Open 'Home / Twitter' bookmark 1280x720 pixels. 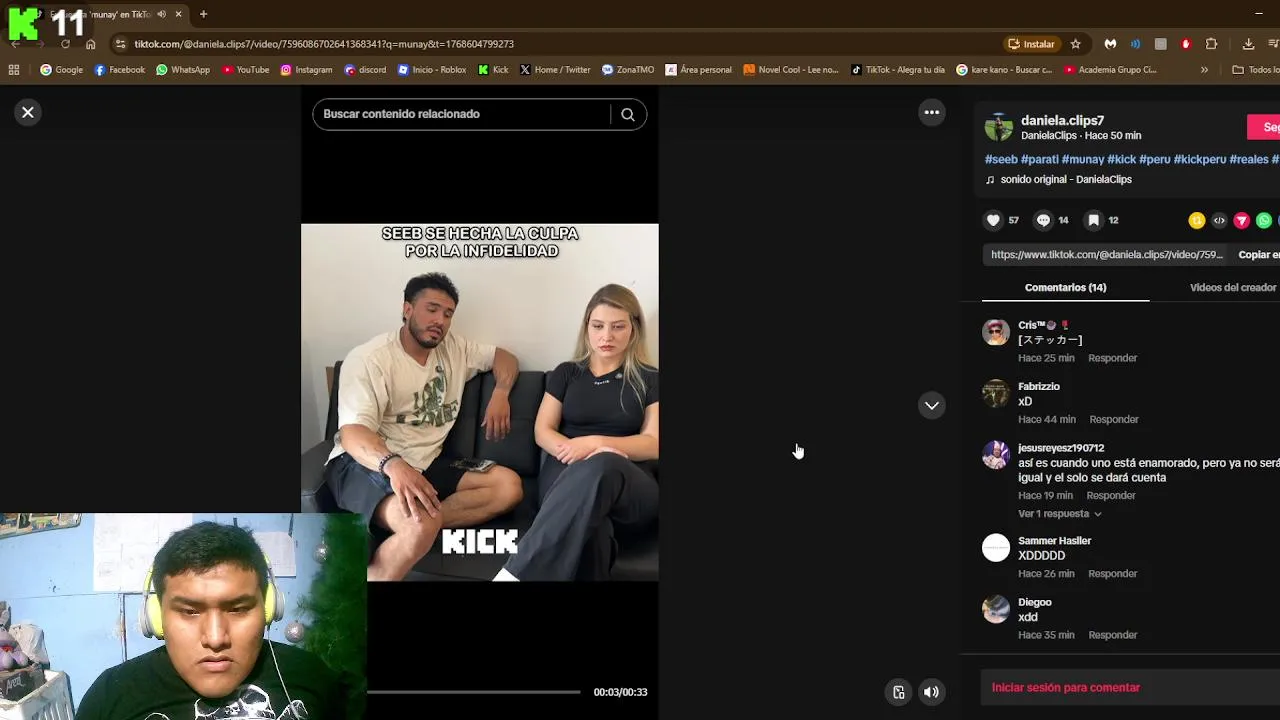point(555,70)
